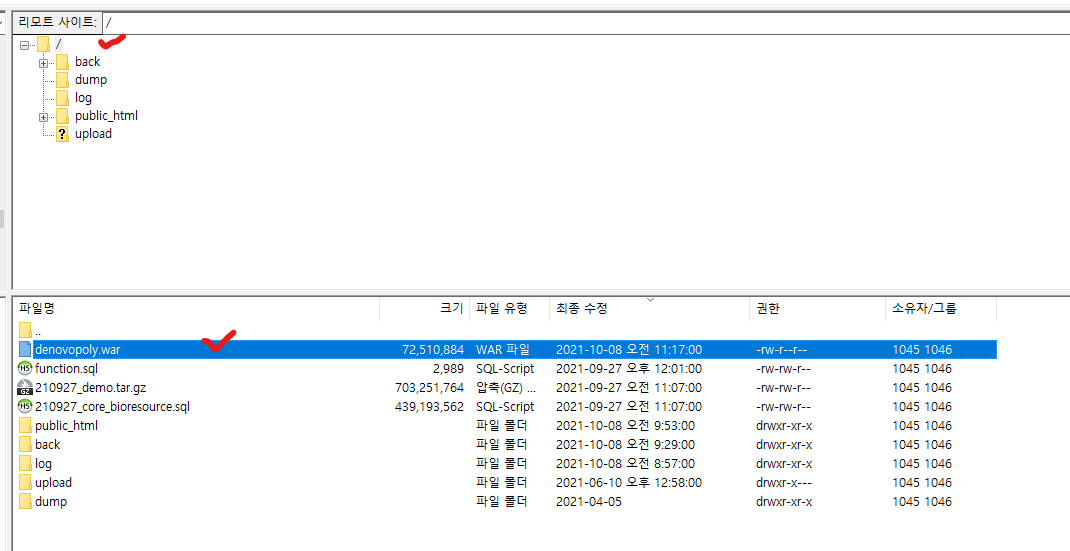Sort file list by 파일명 column
Image resolution: width=1070 pixels, height=551 pixels.
pyautogui.click(x=197, y=309)
